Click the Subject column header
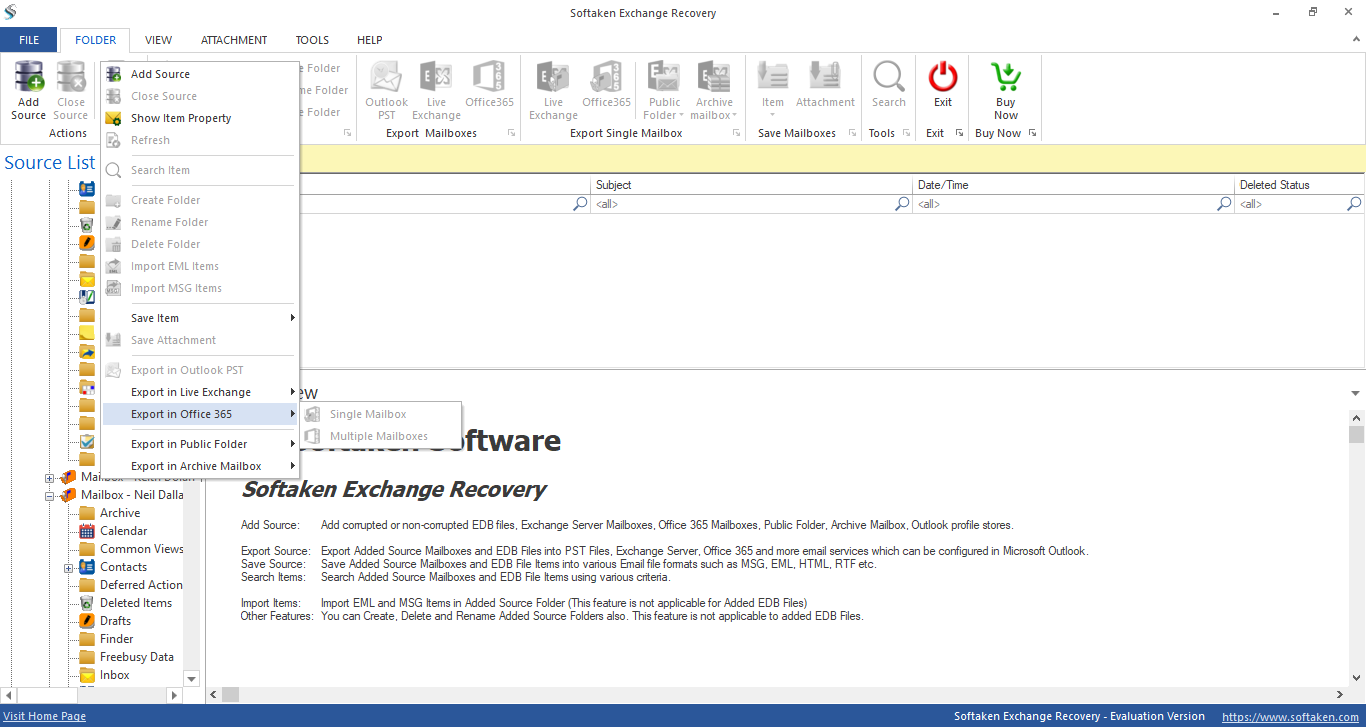1366x727 pixels. (x=752, y=185)
